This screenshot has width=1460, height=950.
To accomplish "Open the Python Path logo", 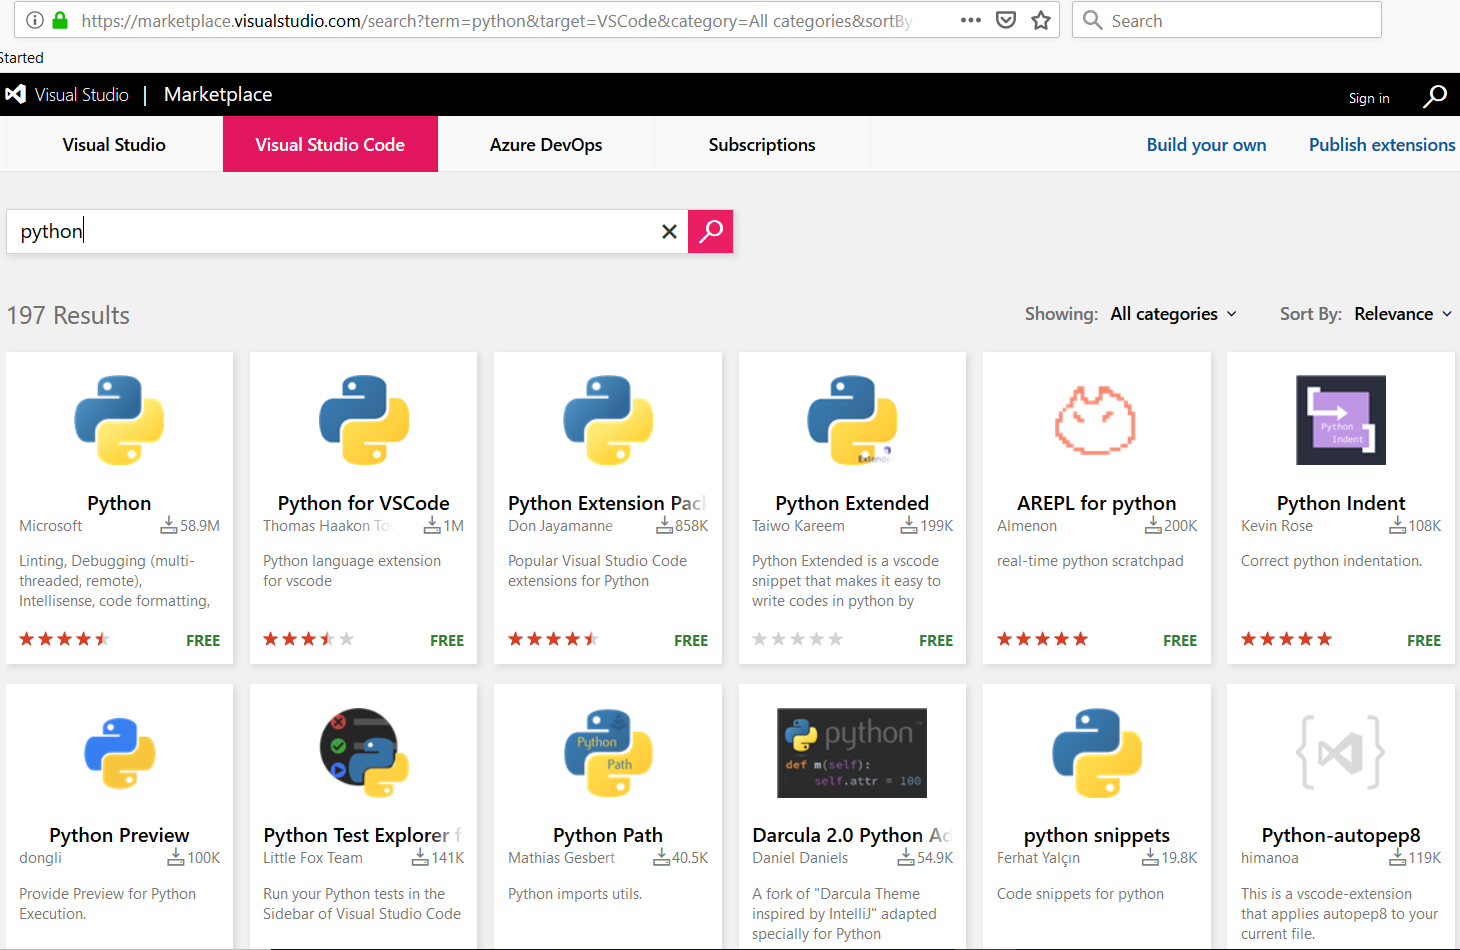I will pos(608,753).
